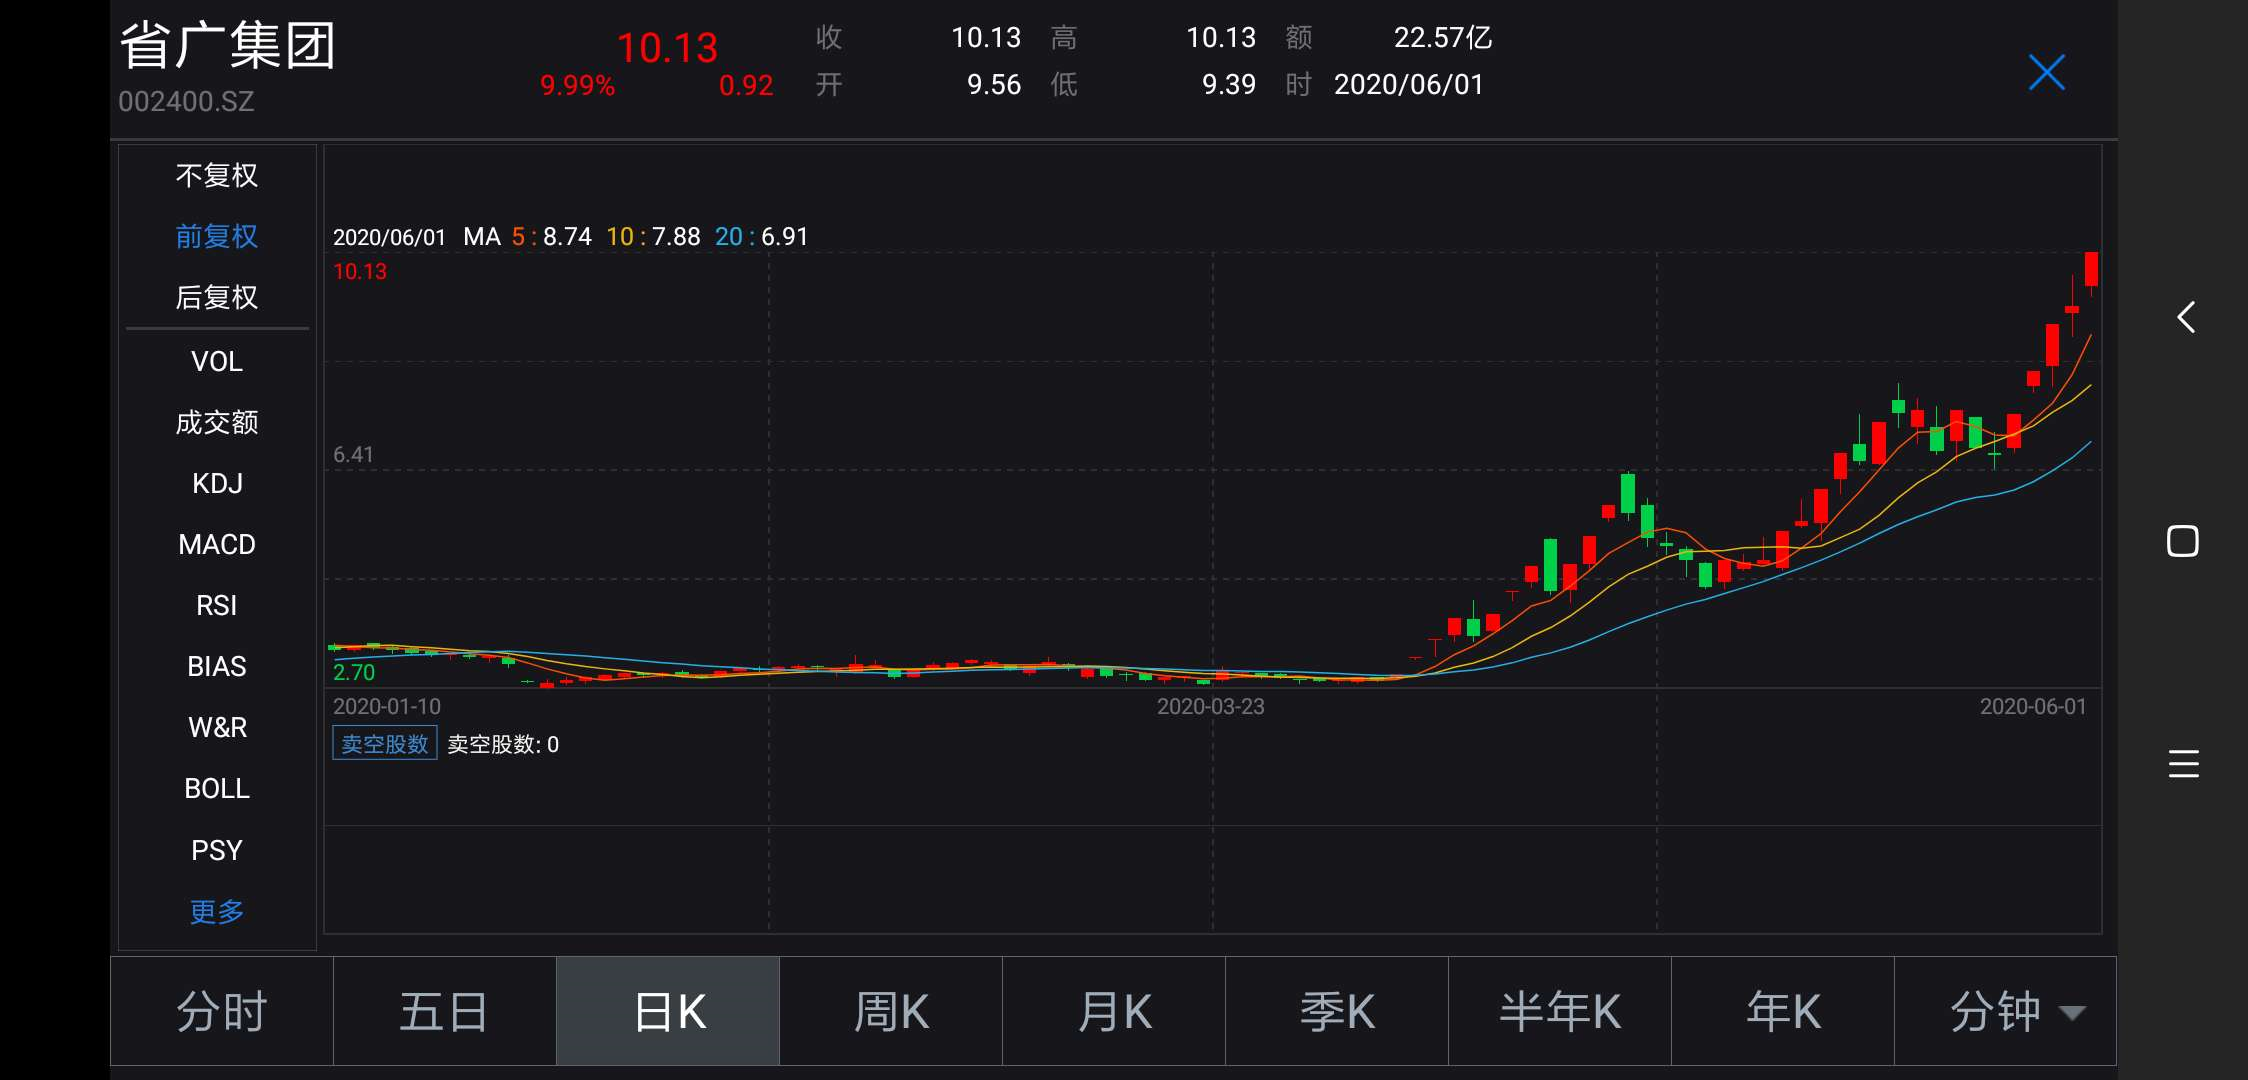Tap the low price value 9.39
Image resolution: width=2248 pixels, height=1080 pixels.
1229,85
